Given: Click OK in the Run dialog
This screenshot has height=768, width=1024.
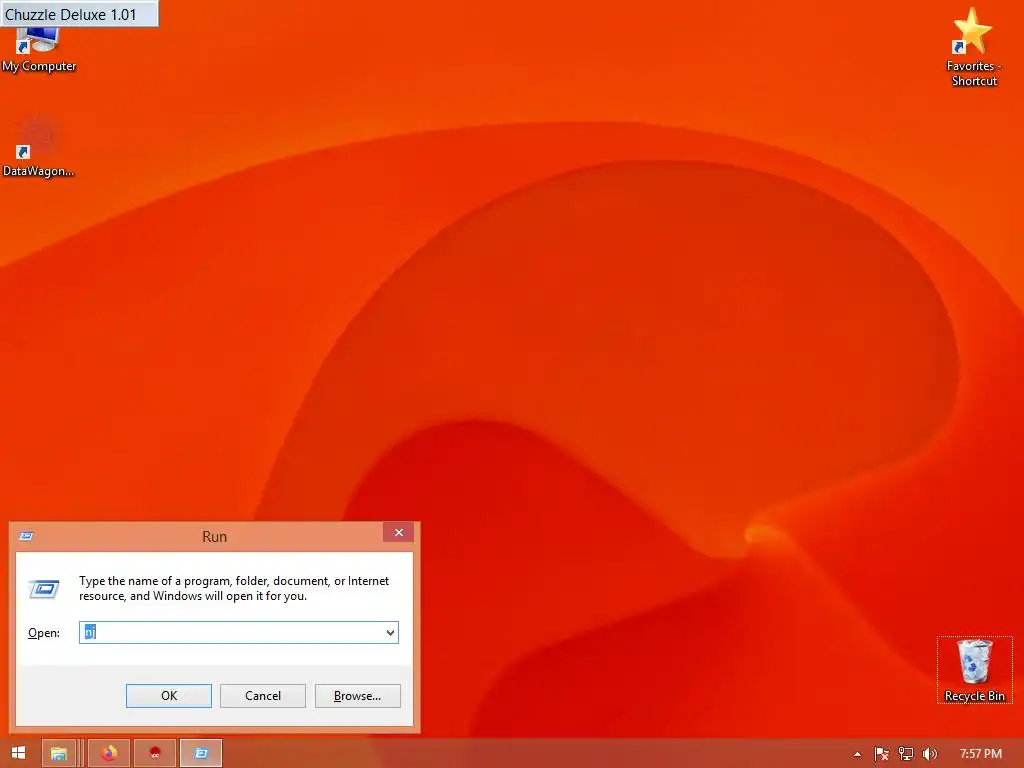Looking at the screenshot, I should pyautogui.click(x=168, y=696).
